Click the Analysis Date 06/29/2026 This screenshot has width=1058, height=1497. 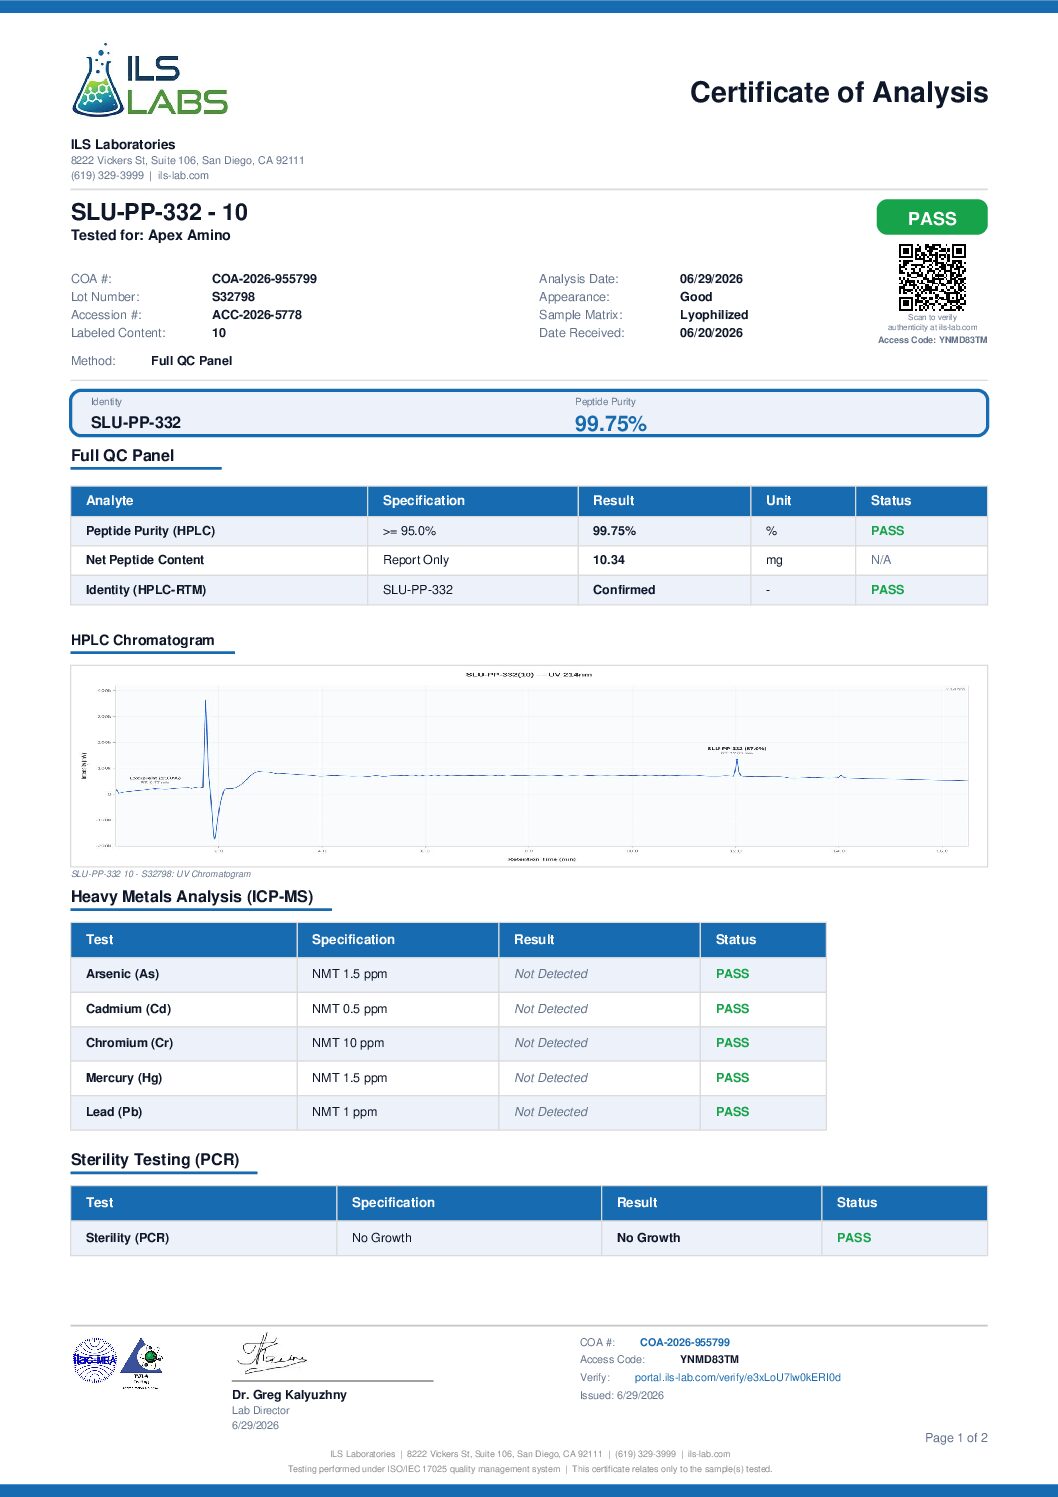pyautogui.click(x=711, y=279)
